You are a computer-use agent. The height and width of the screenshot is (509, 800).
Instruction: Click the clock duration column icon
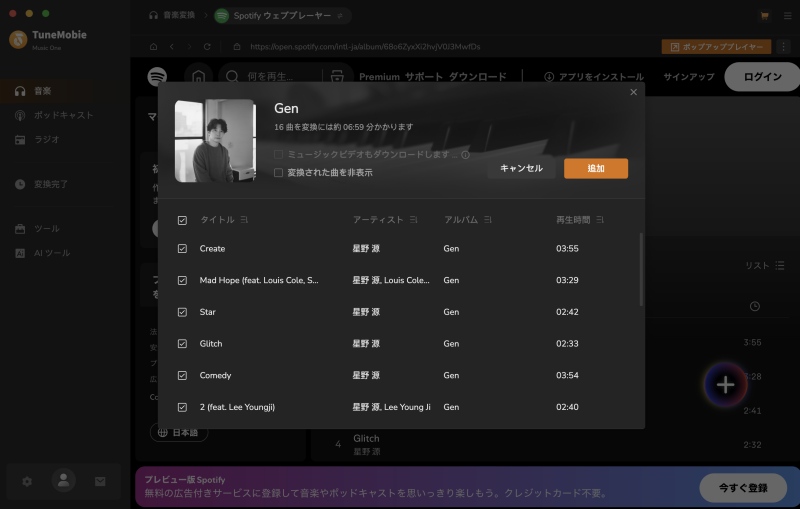point(755,307)
